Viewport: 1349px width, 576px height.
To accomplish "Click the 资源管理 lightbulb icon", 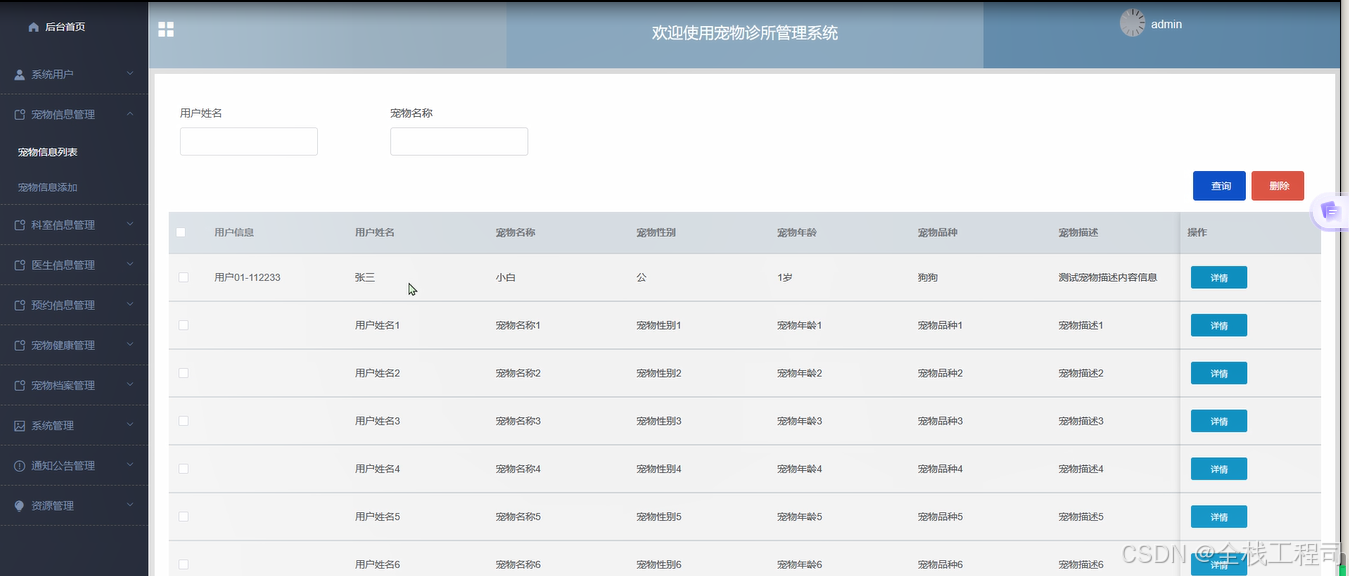I will coord(20,505).
